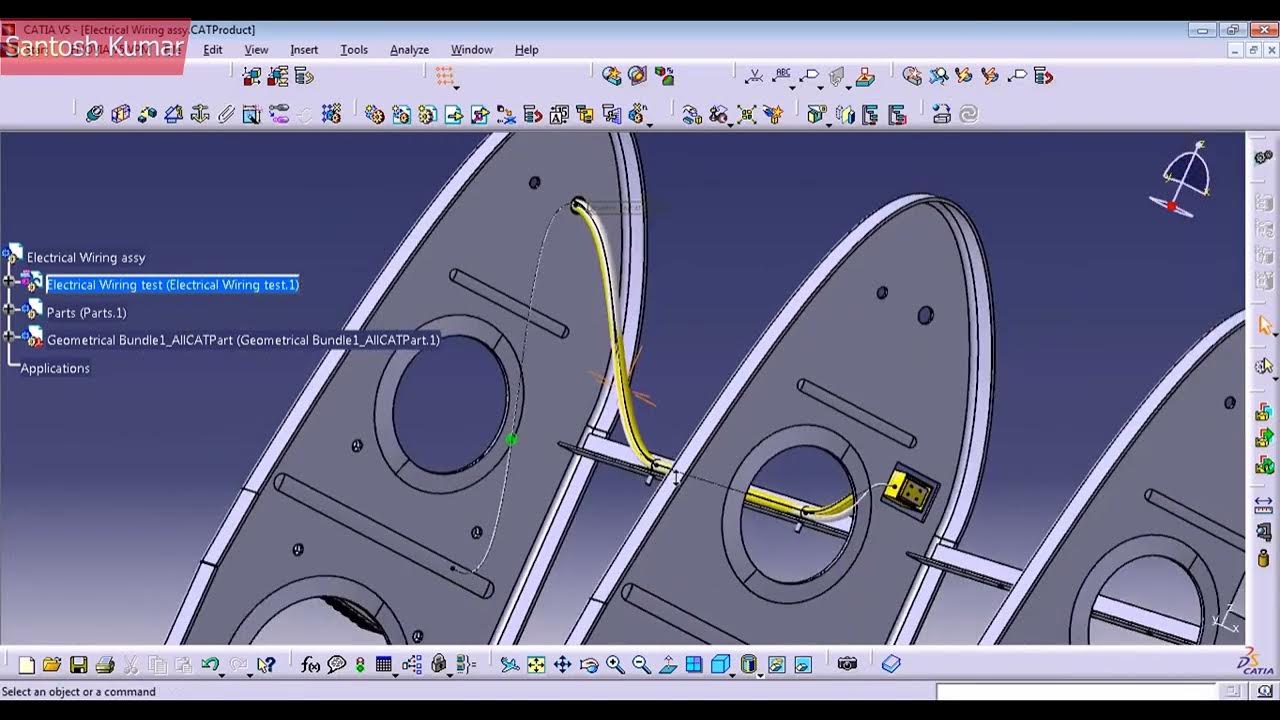Click Swap Visible Space icon
Image resolution: width=1280 pixels, height=720 pixels.
(x=802, y=664)
